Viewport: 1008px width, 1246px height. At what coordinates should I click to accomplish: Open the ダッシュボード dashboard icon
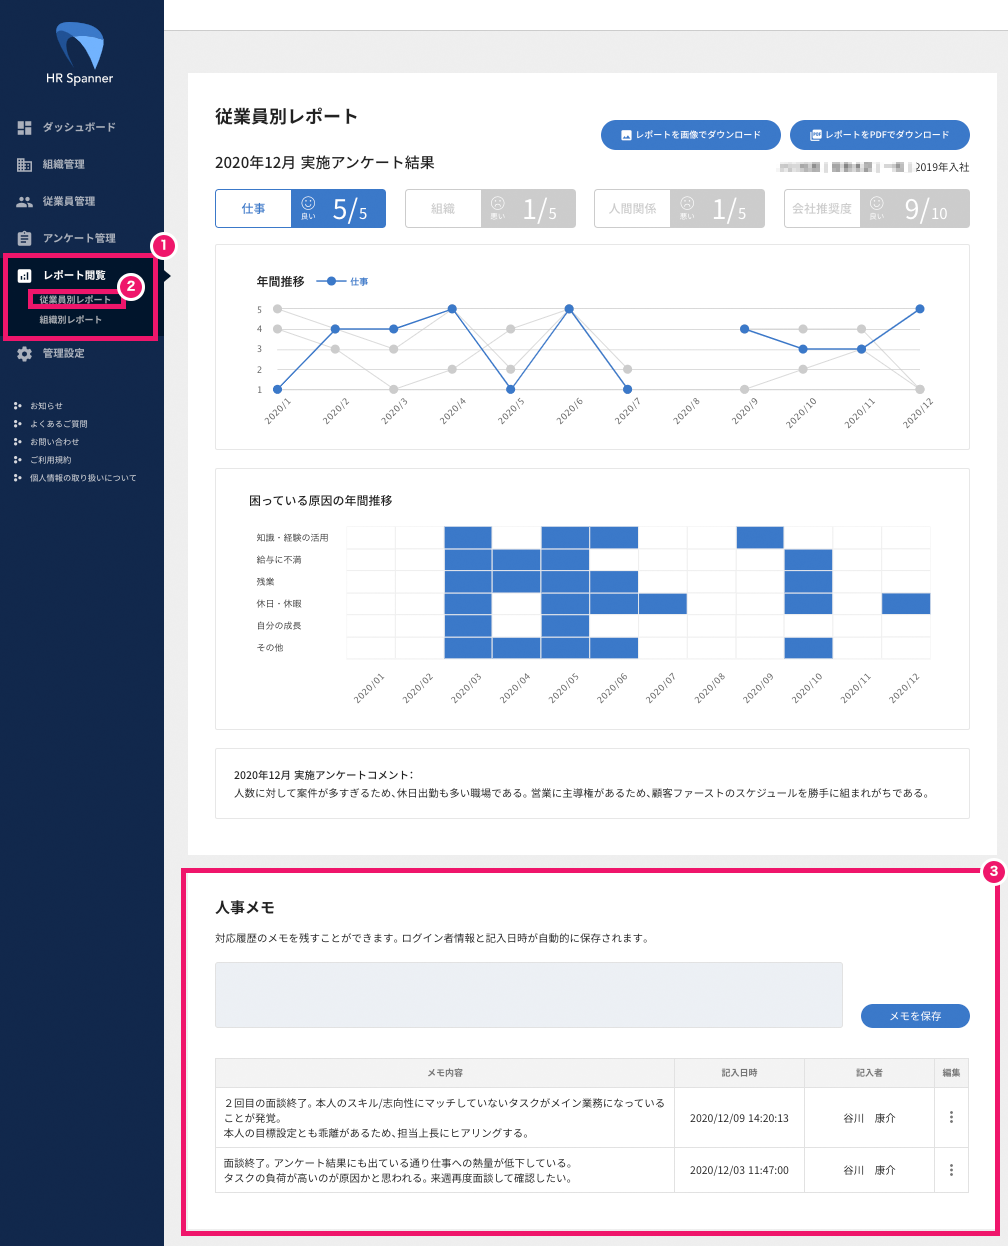(25, 128)
